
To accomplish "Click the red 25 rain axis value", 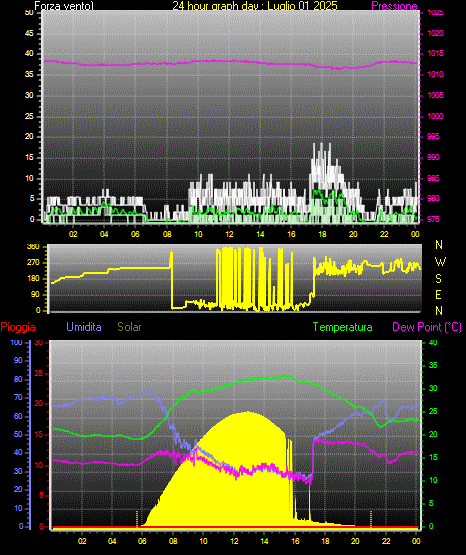I will 39,373.
